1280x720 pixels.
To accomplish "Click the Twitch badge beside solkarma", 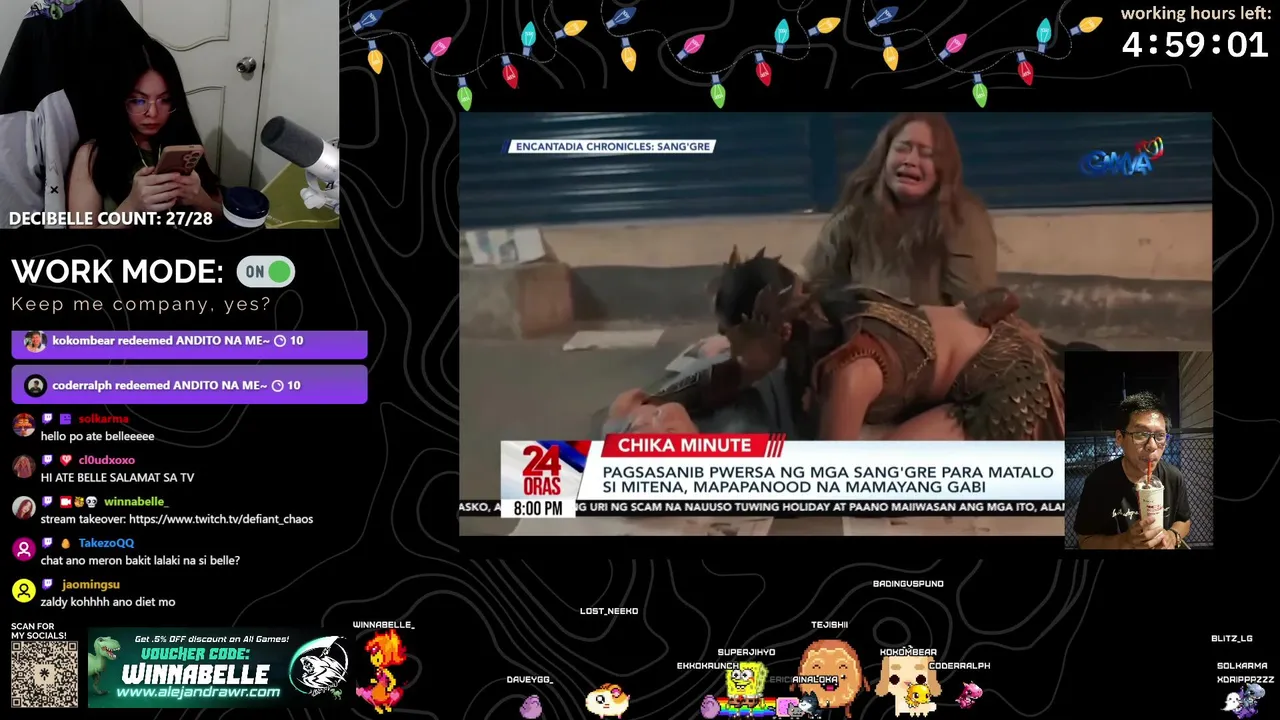I will (47, 419).
